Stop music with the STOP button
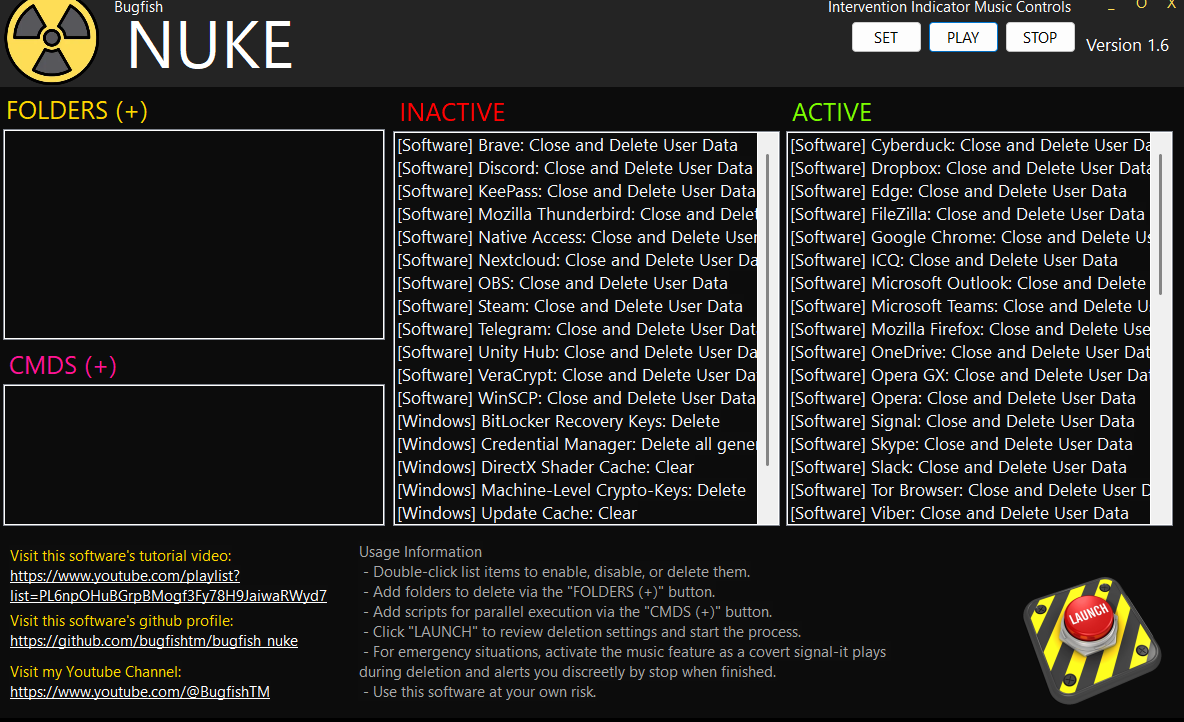The image size is (1184, 722). pyautogui.click(x=1040, y=37)
